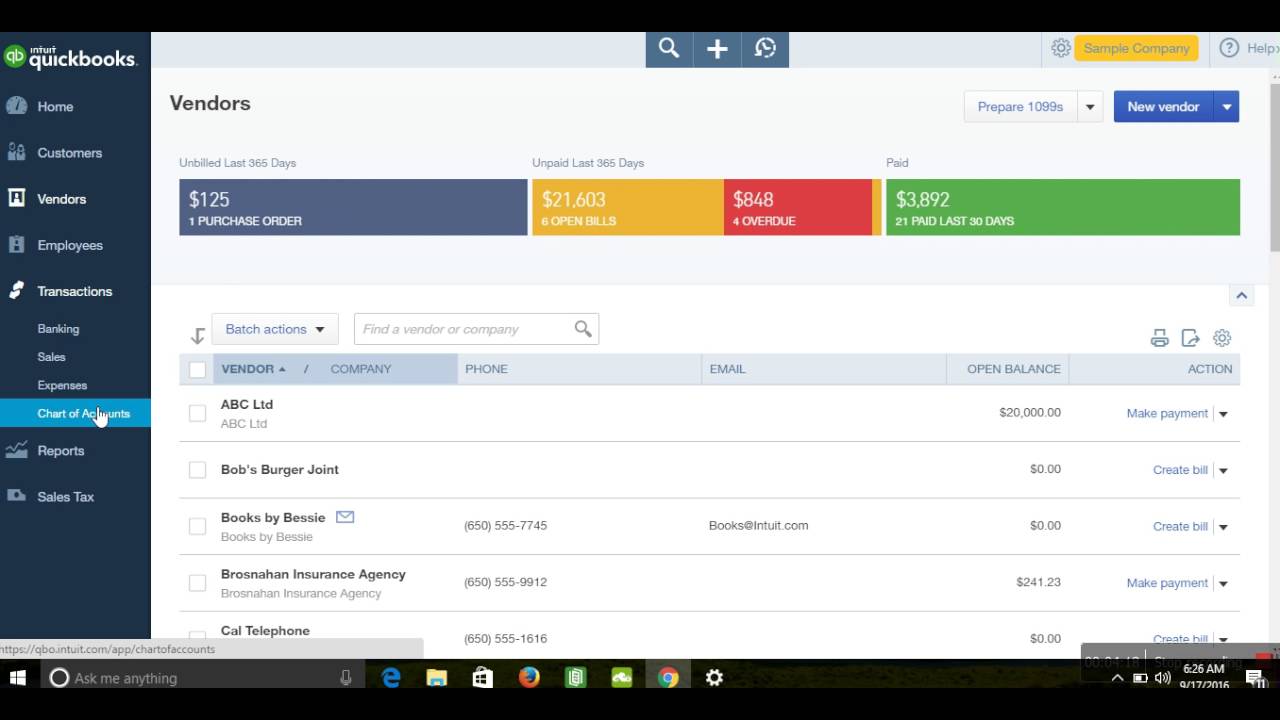This screenshot has height=720, width=1280.
Task: Open the Prepare 1099s dropdown arrow
Action: 1090,107
